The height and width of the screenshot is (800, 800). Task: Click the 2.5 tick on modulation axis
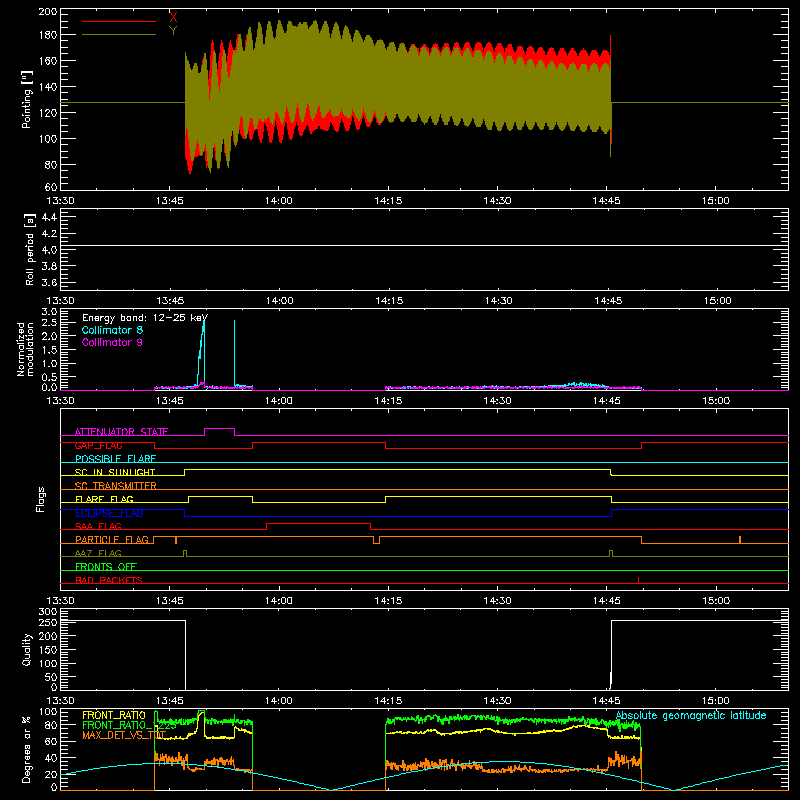pyautogui.click(x=49, y=323)
